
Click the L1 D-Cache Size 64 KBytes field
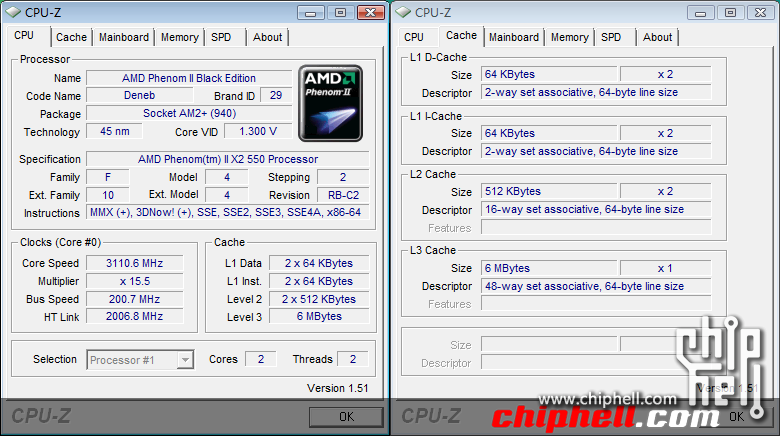tap(549, 74)
